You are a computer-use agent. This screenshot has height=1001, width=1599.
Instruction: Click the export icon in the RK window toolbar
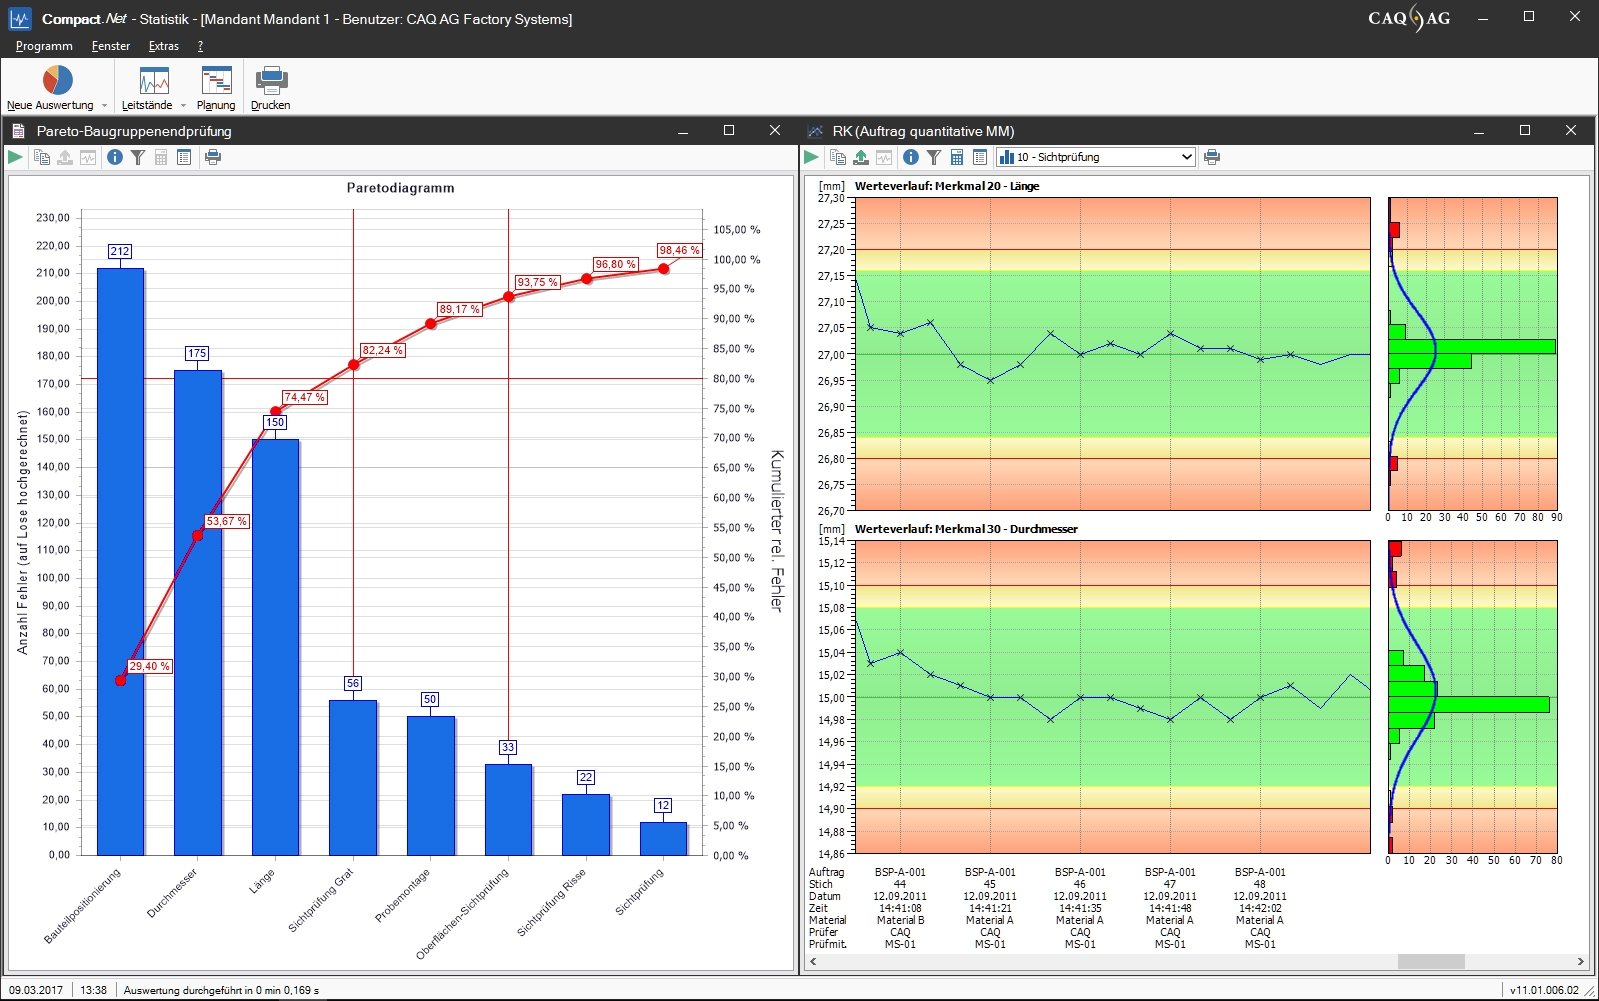pos(861,157)
